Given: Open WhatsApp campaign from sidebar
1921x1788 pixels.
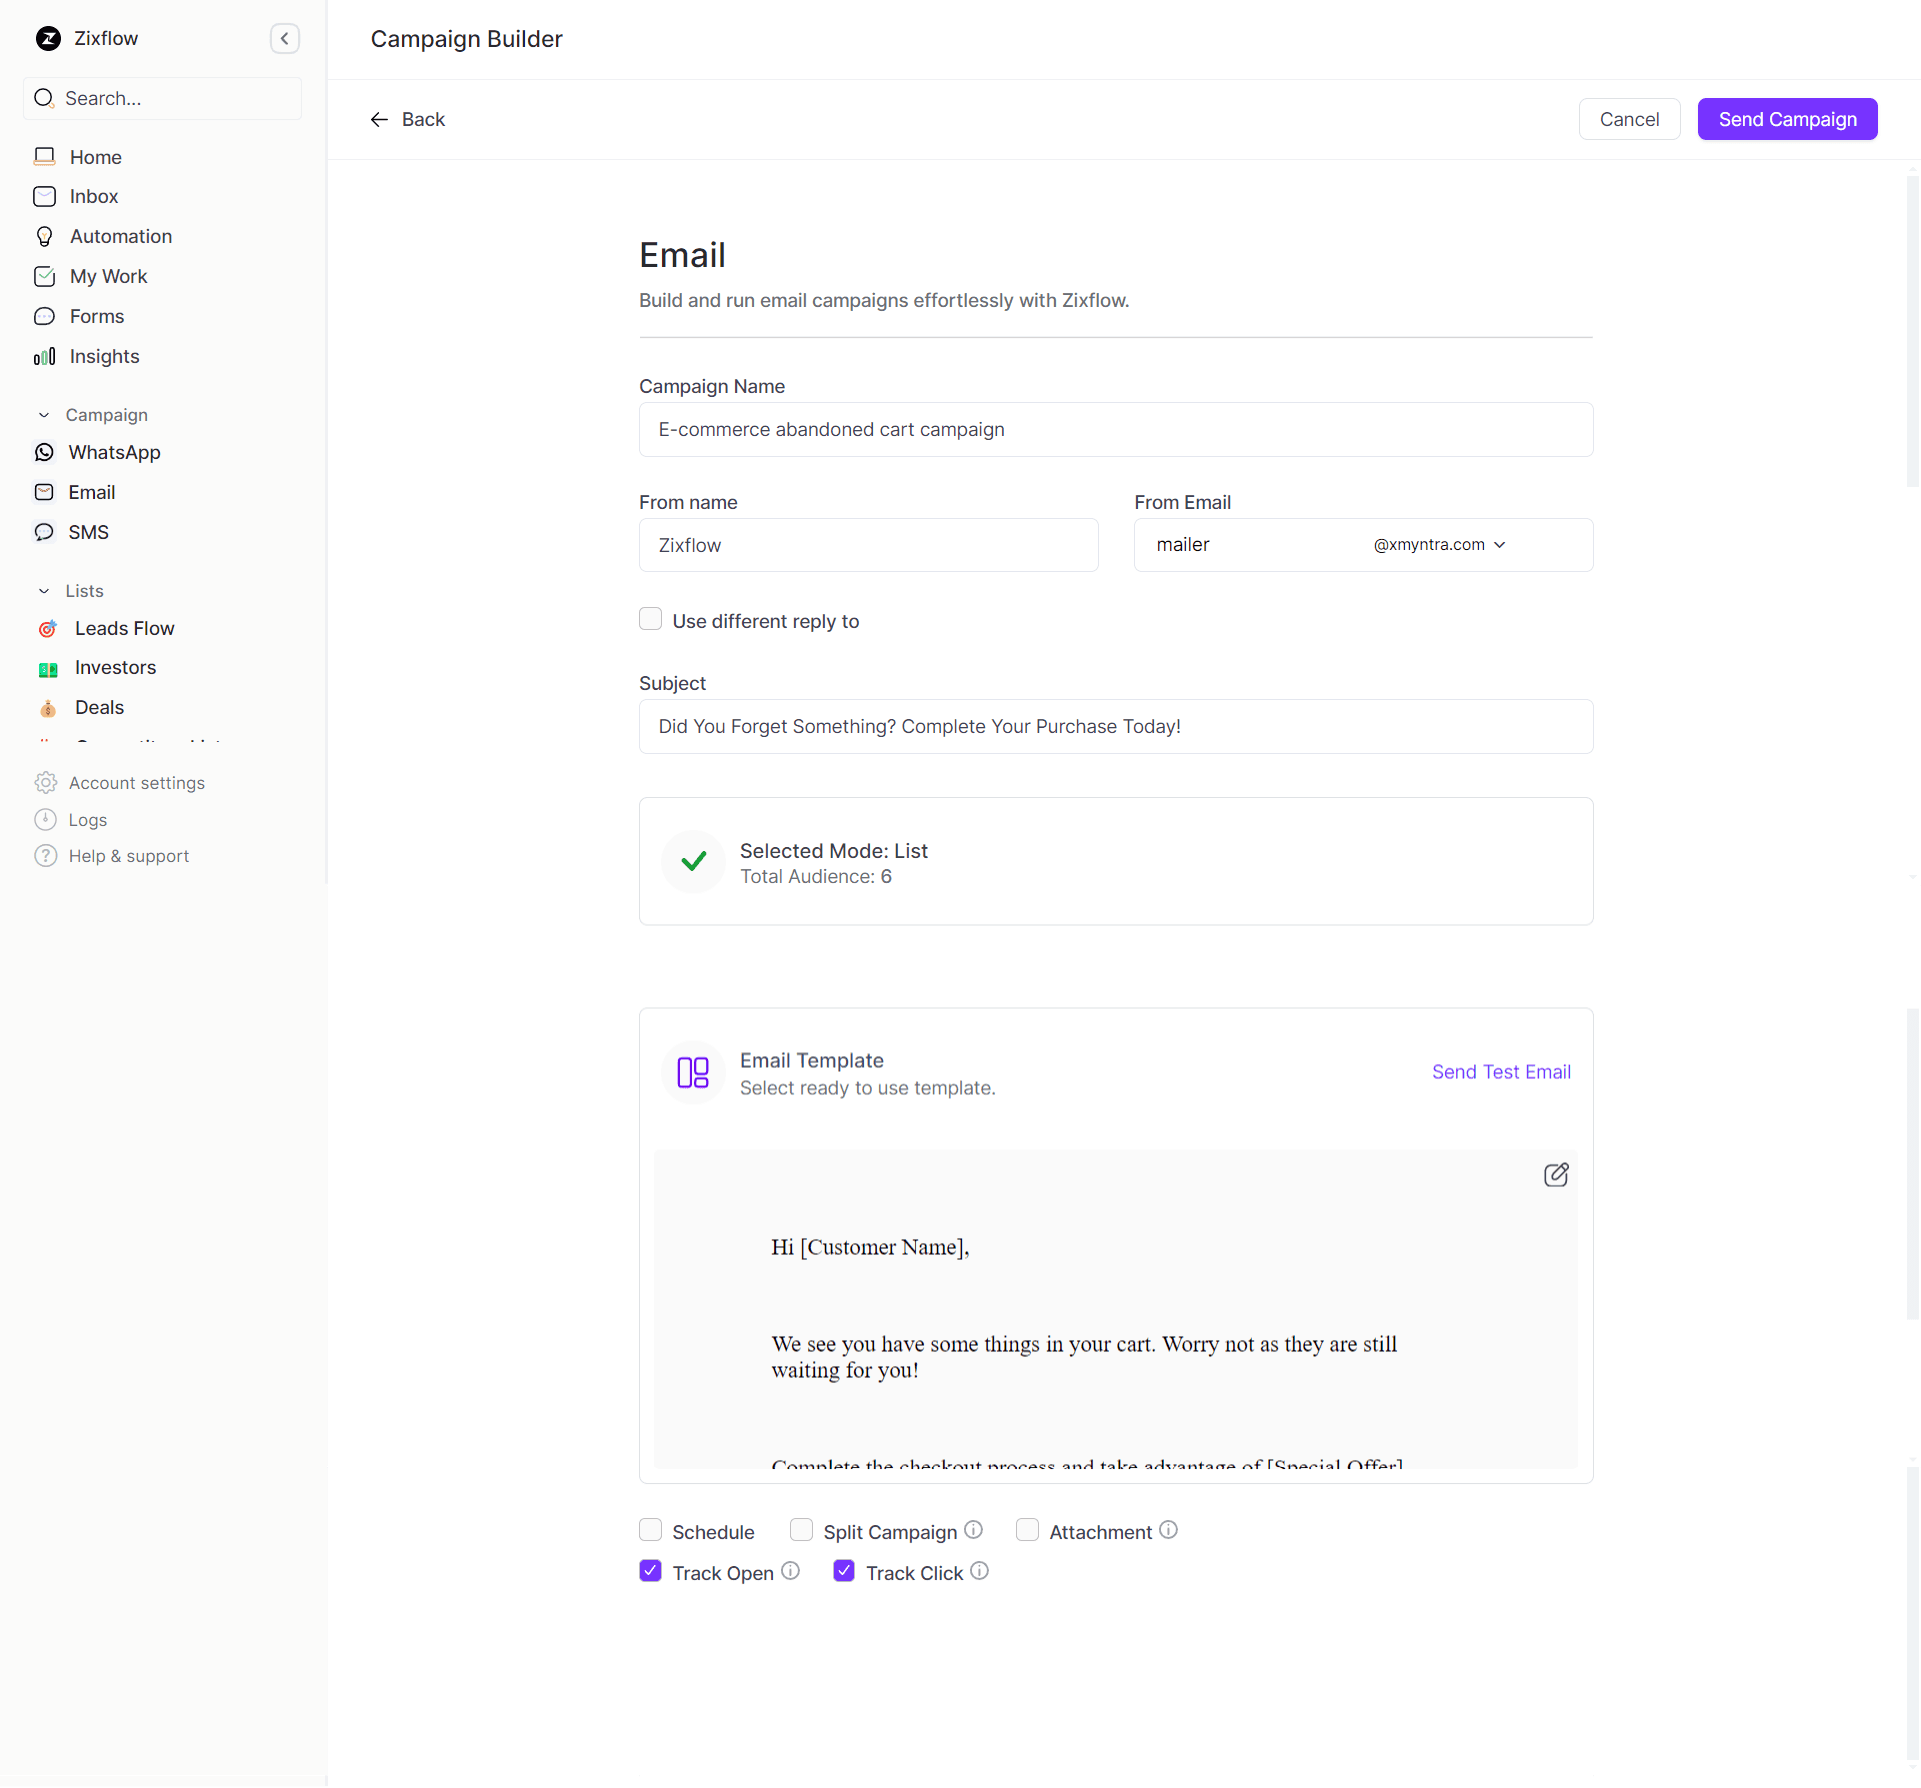Looking at the screenshot, I should pos(114,453).
